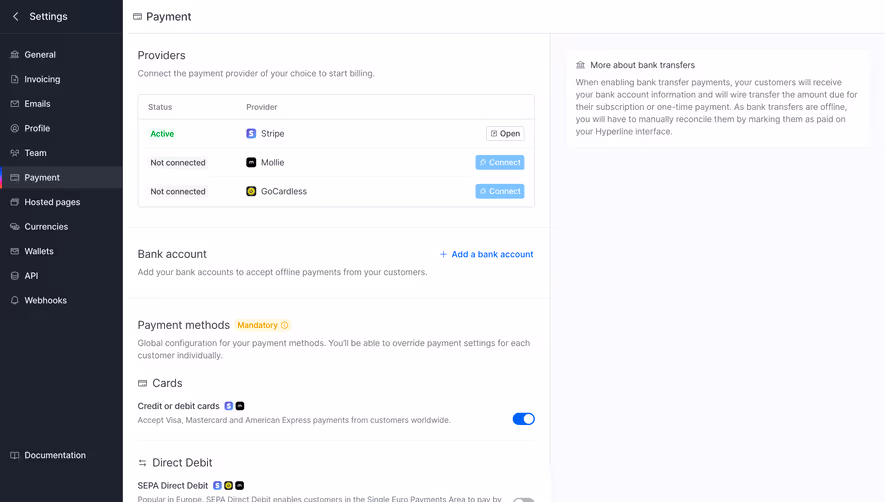Open the Documentation link
Image resolution: width=885 pixels, height=502 pixels.
pos(55,455)
